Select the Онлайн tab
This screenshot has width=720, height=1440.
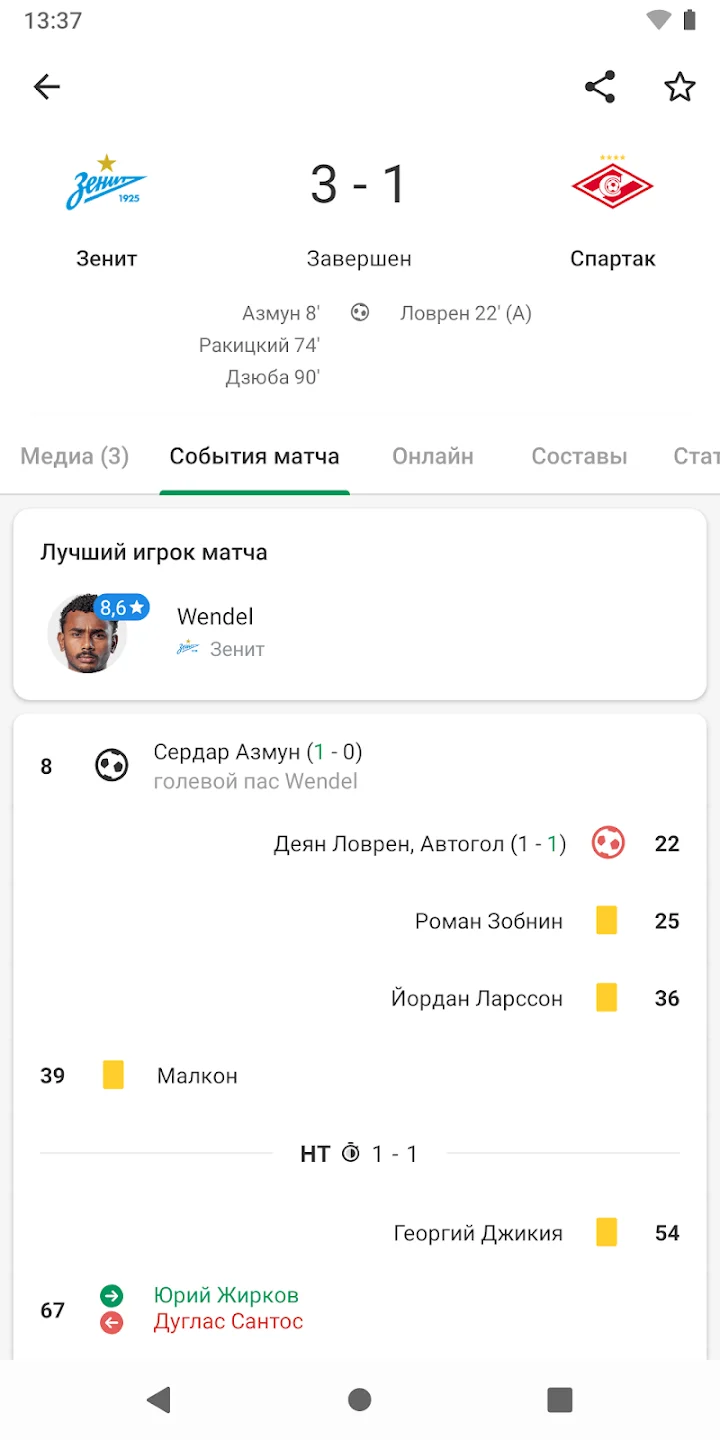click(x=433, y=457)
